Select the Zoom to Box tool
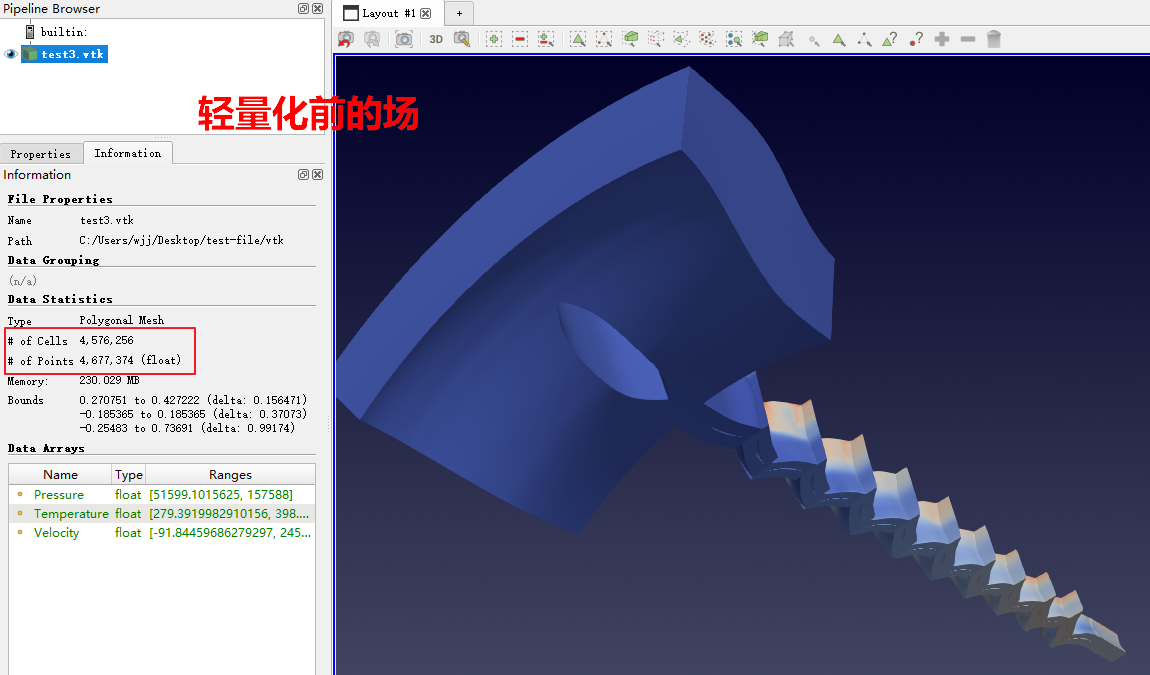 461,38
